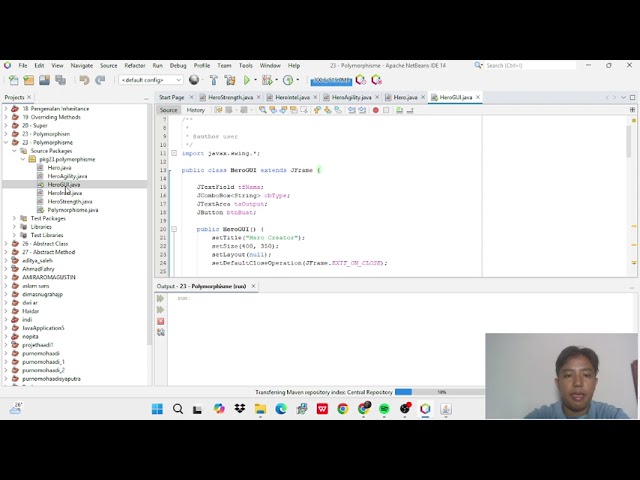Open the Profile Project dropdown arrow

(x=298, y=80)
